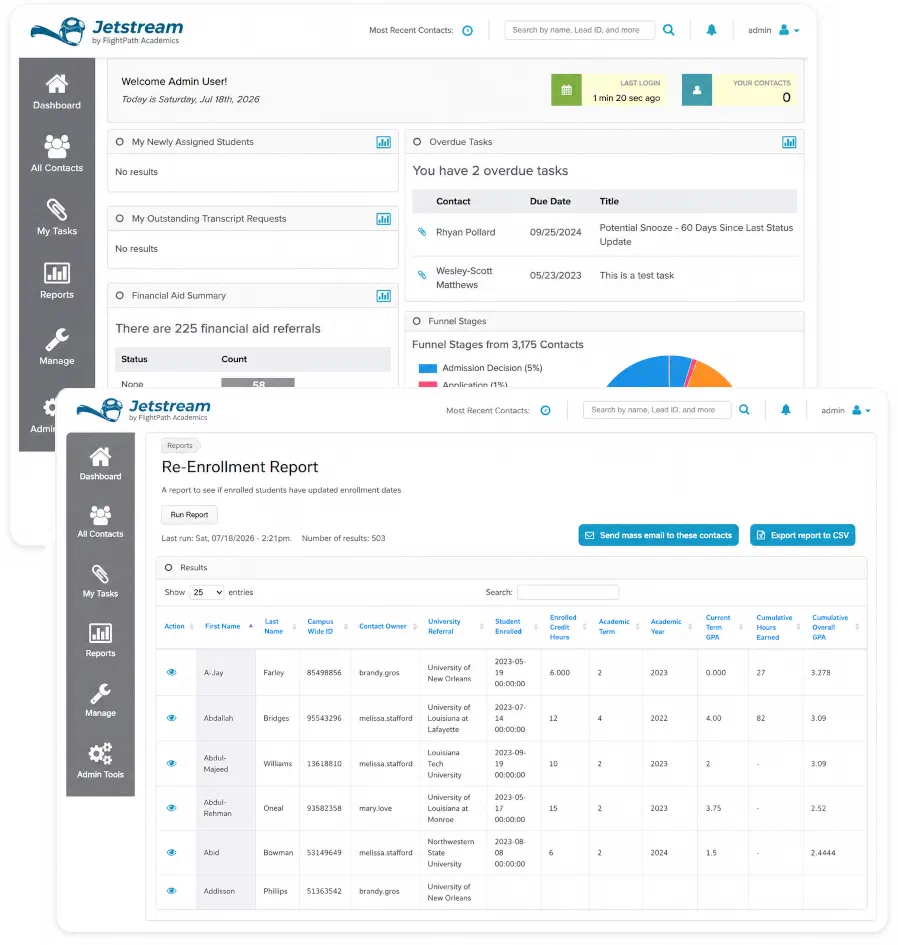The image size is (898, 945).
Task: Click the back window contact search box
Action: [x=579, y=30]
